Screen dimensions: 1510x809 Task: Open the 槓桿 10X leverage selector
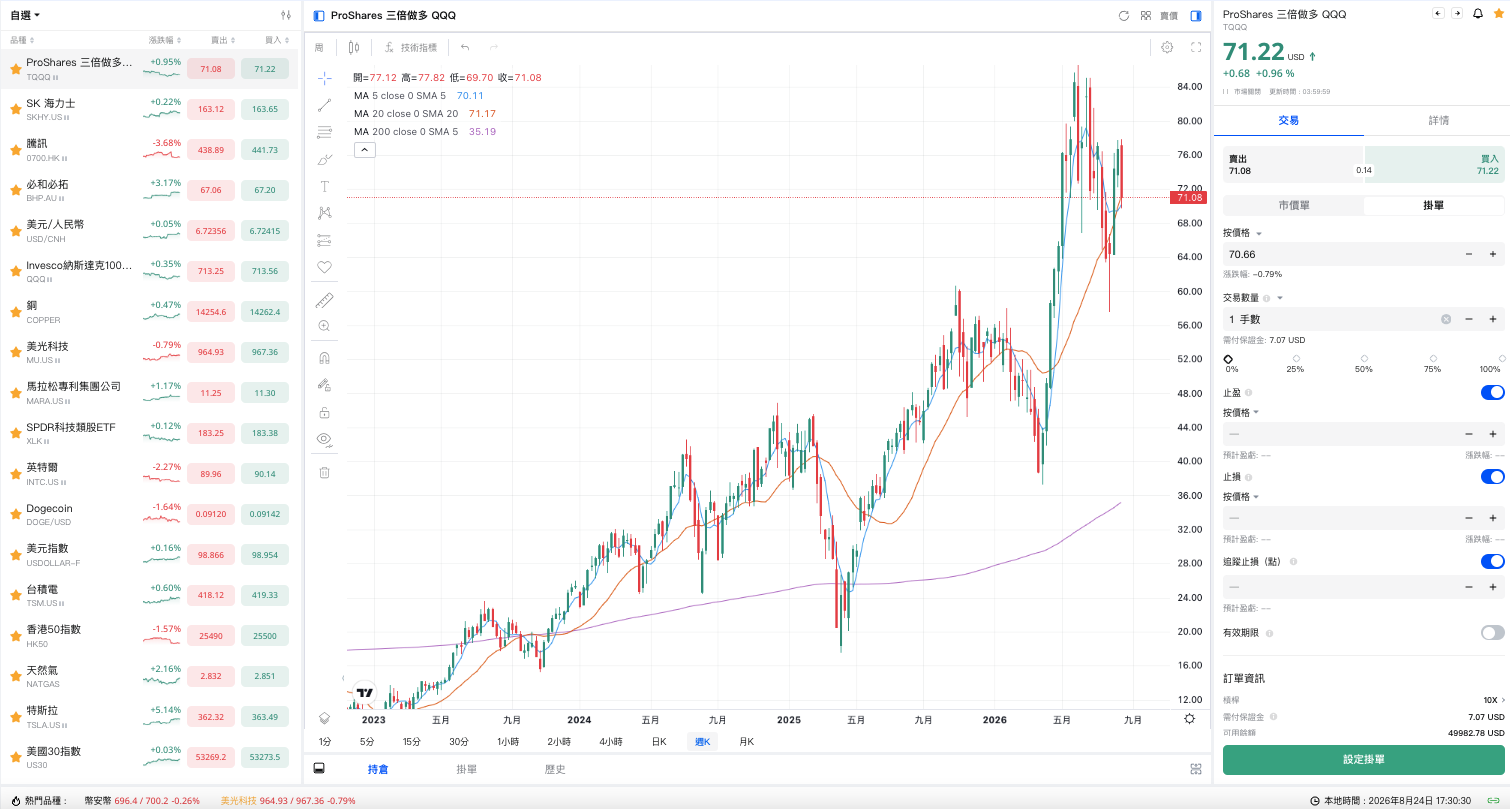[1493, 700]
